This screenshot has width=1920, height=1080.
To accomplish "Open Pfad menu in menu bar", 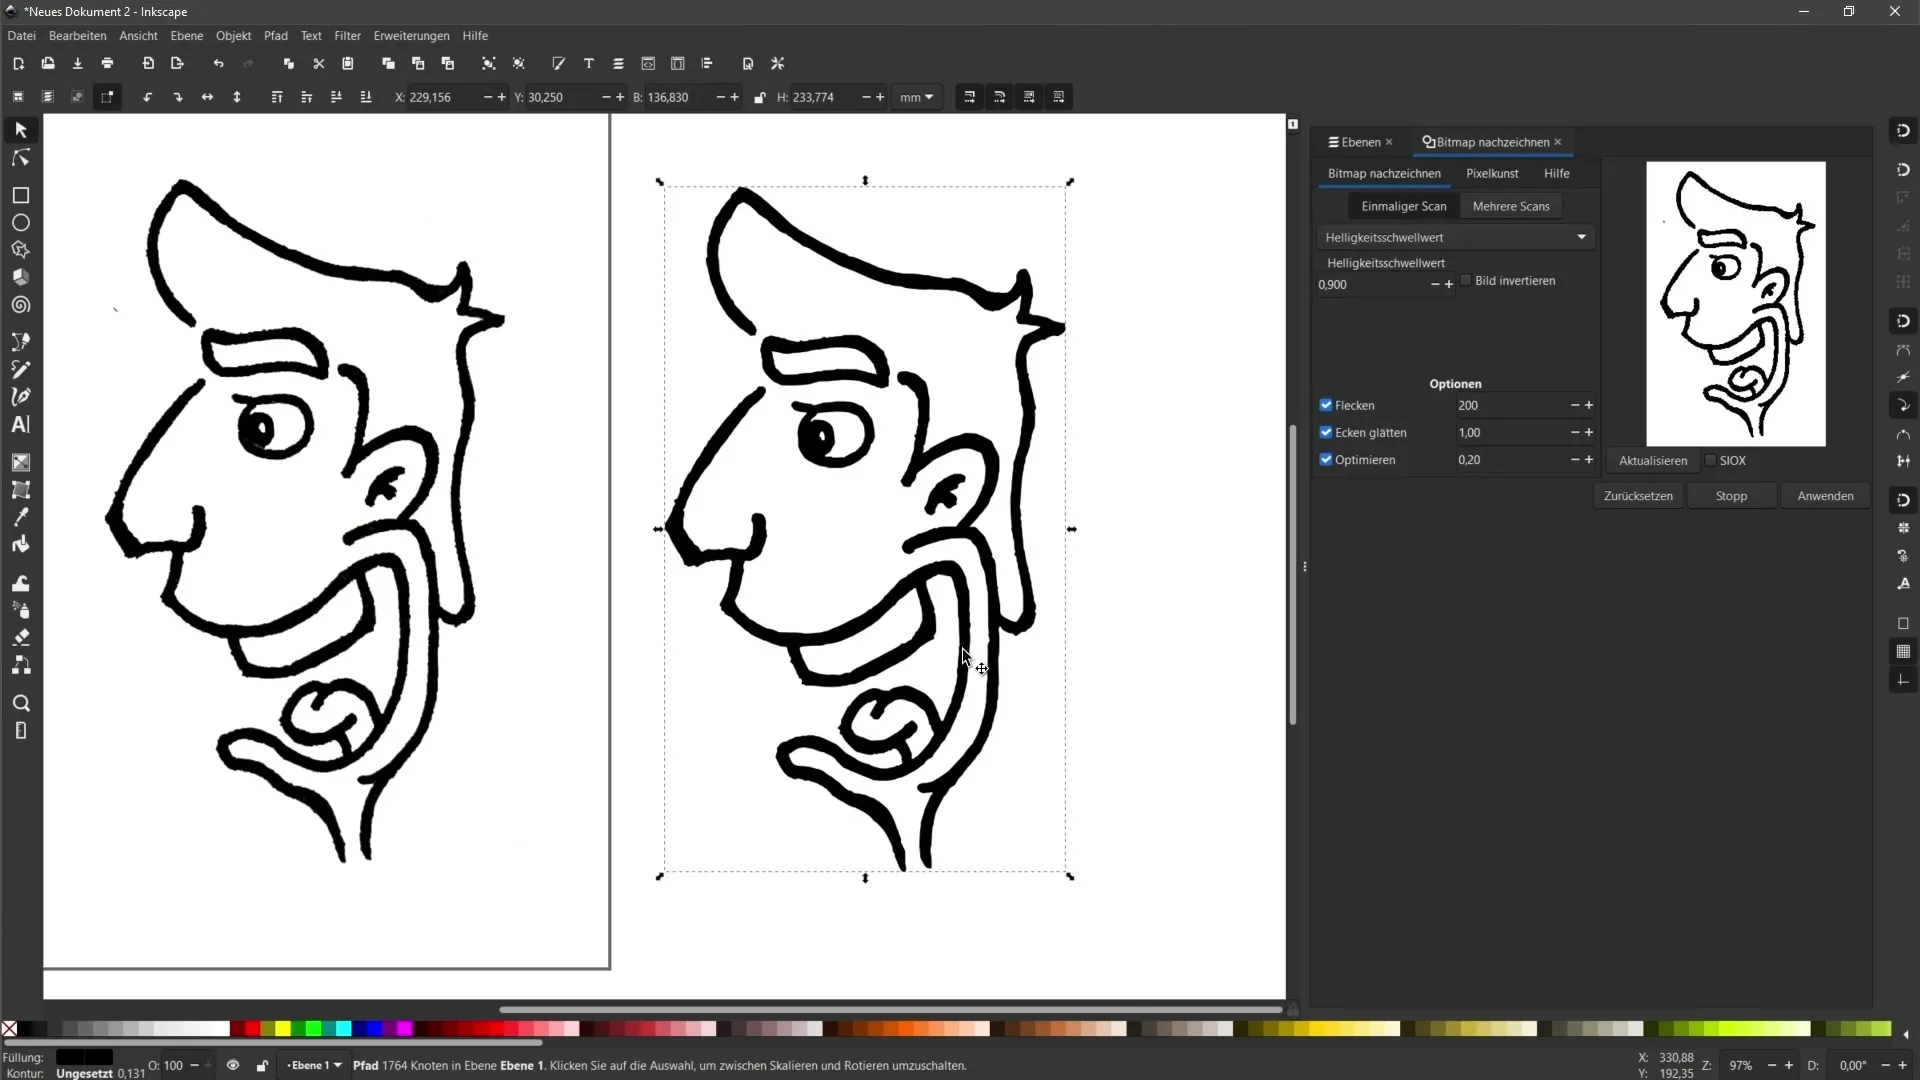I will (x=276, y=36).
